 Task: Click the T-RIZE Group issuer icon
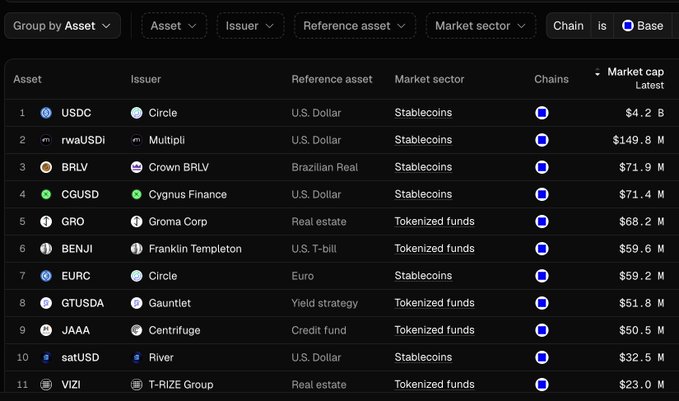136,385
